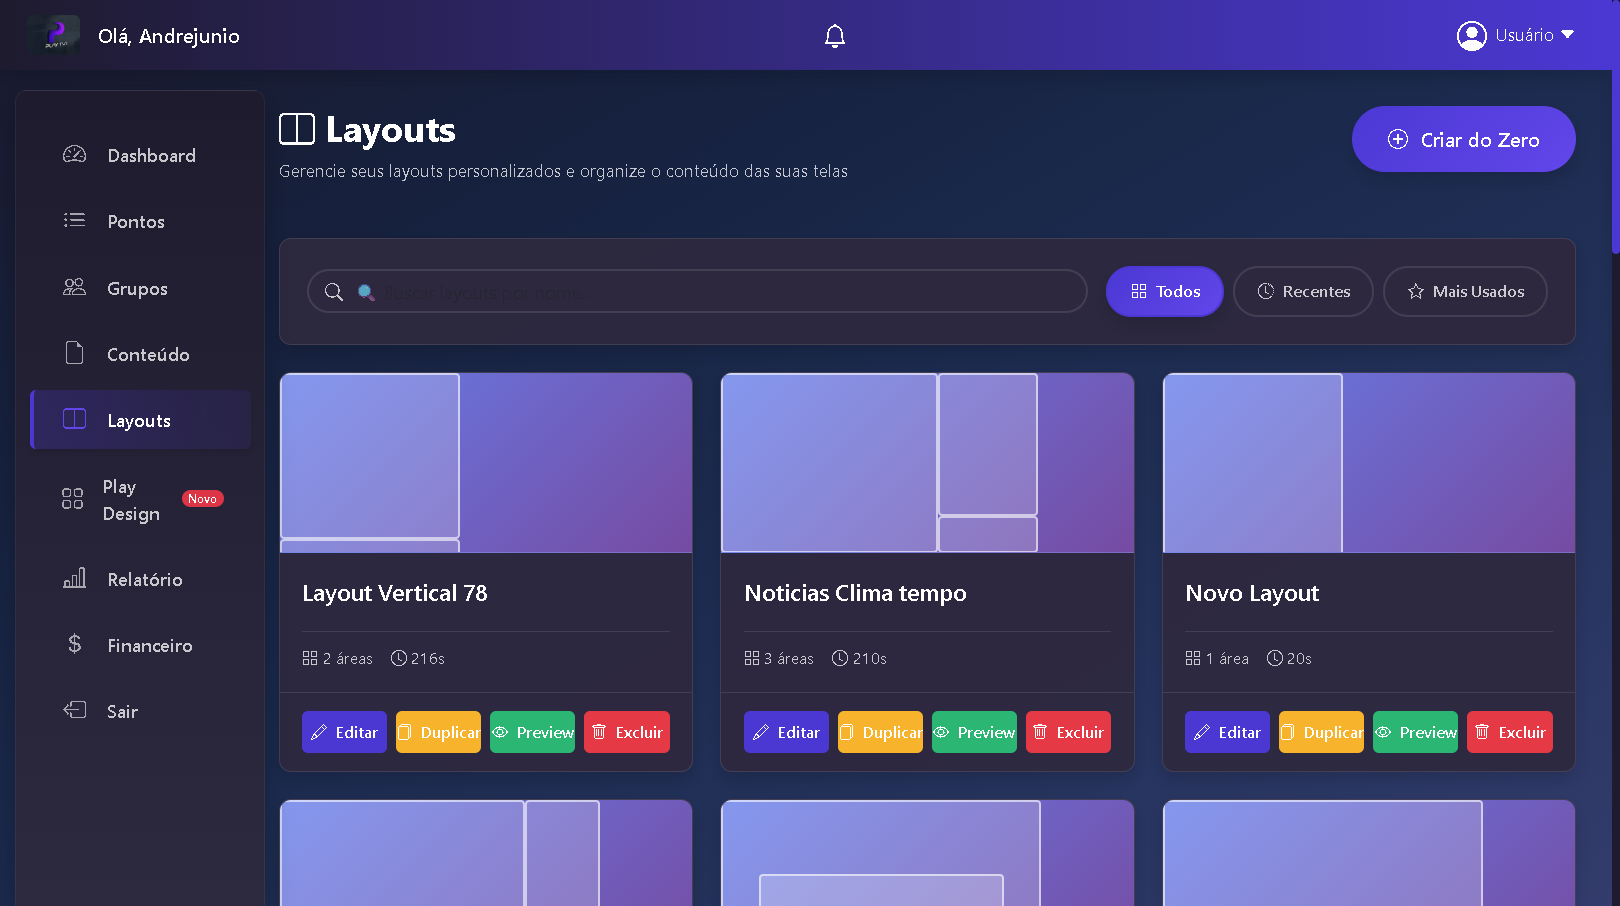
Task: Select the Todos filter
Action: (1164, 291)
